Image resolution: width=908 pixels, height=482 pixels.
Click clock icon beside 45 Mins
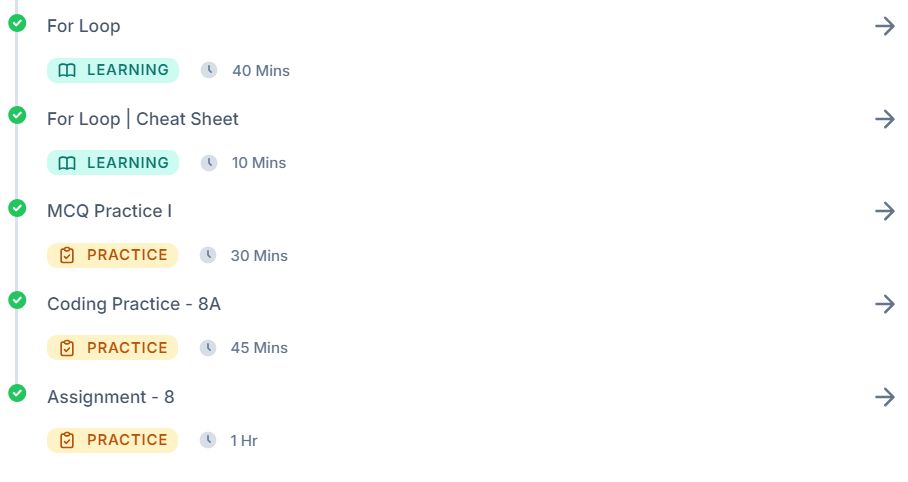[208, 348]
